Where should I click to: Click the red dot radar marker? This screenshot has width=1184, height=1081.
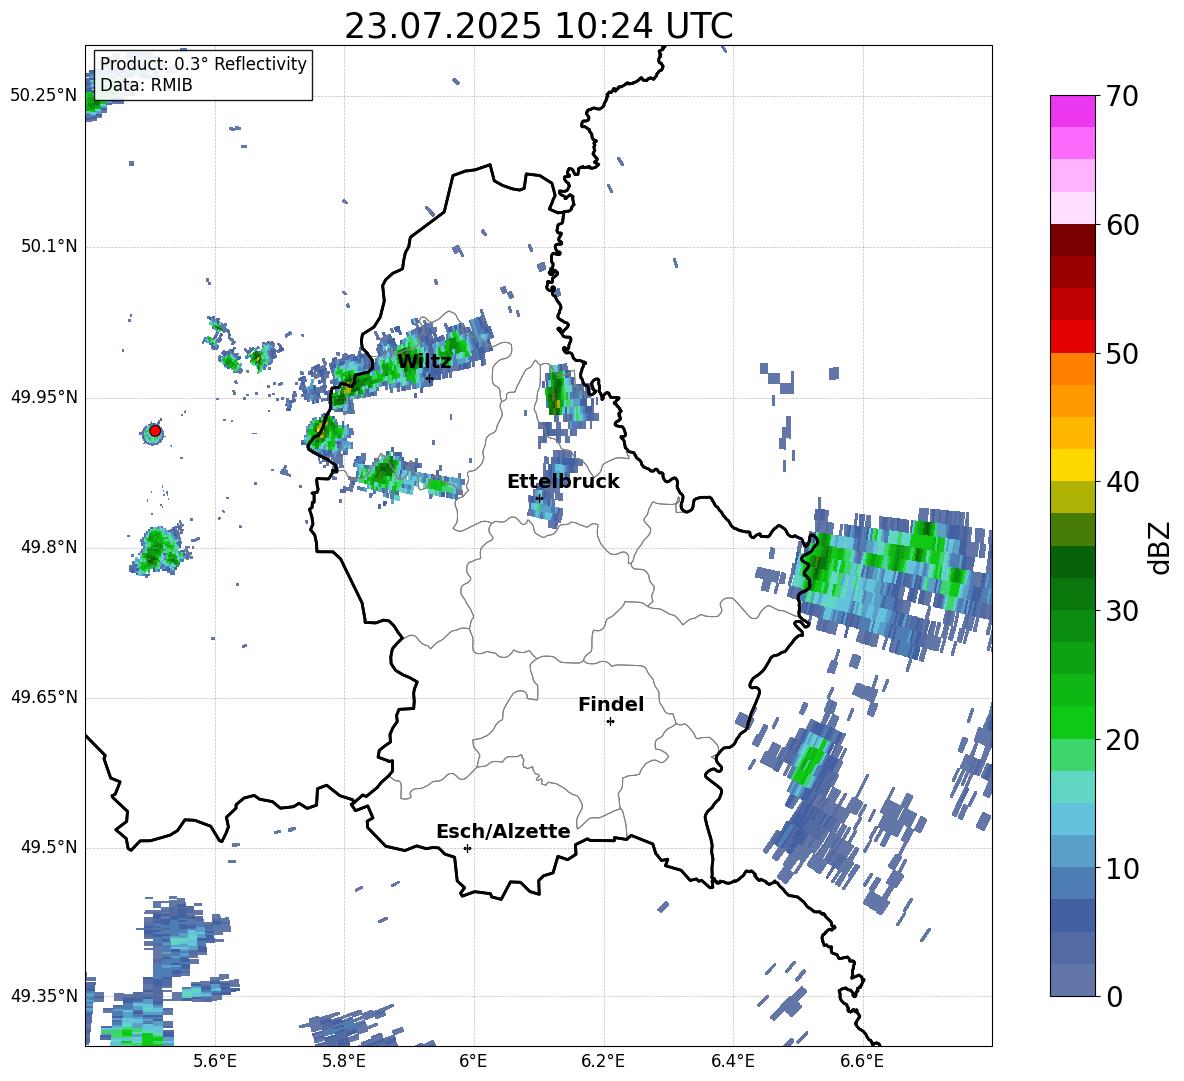tap(155, 431)
